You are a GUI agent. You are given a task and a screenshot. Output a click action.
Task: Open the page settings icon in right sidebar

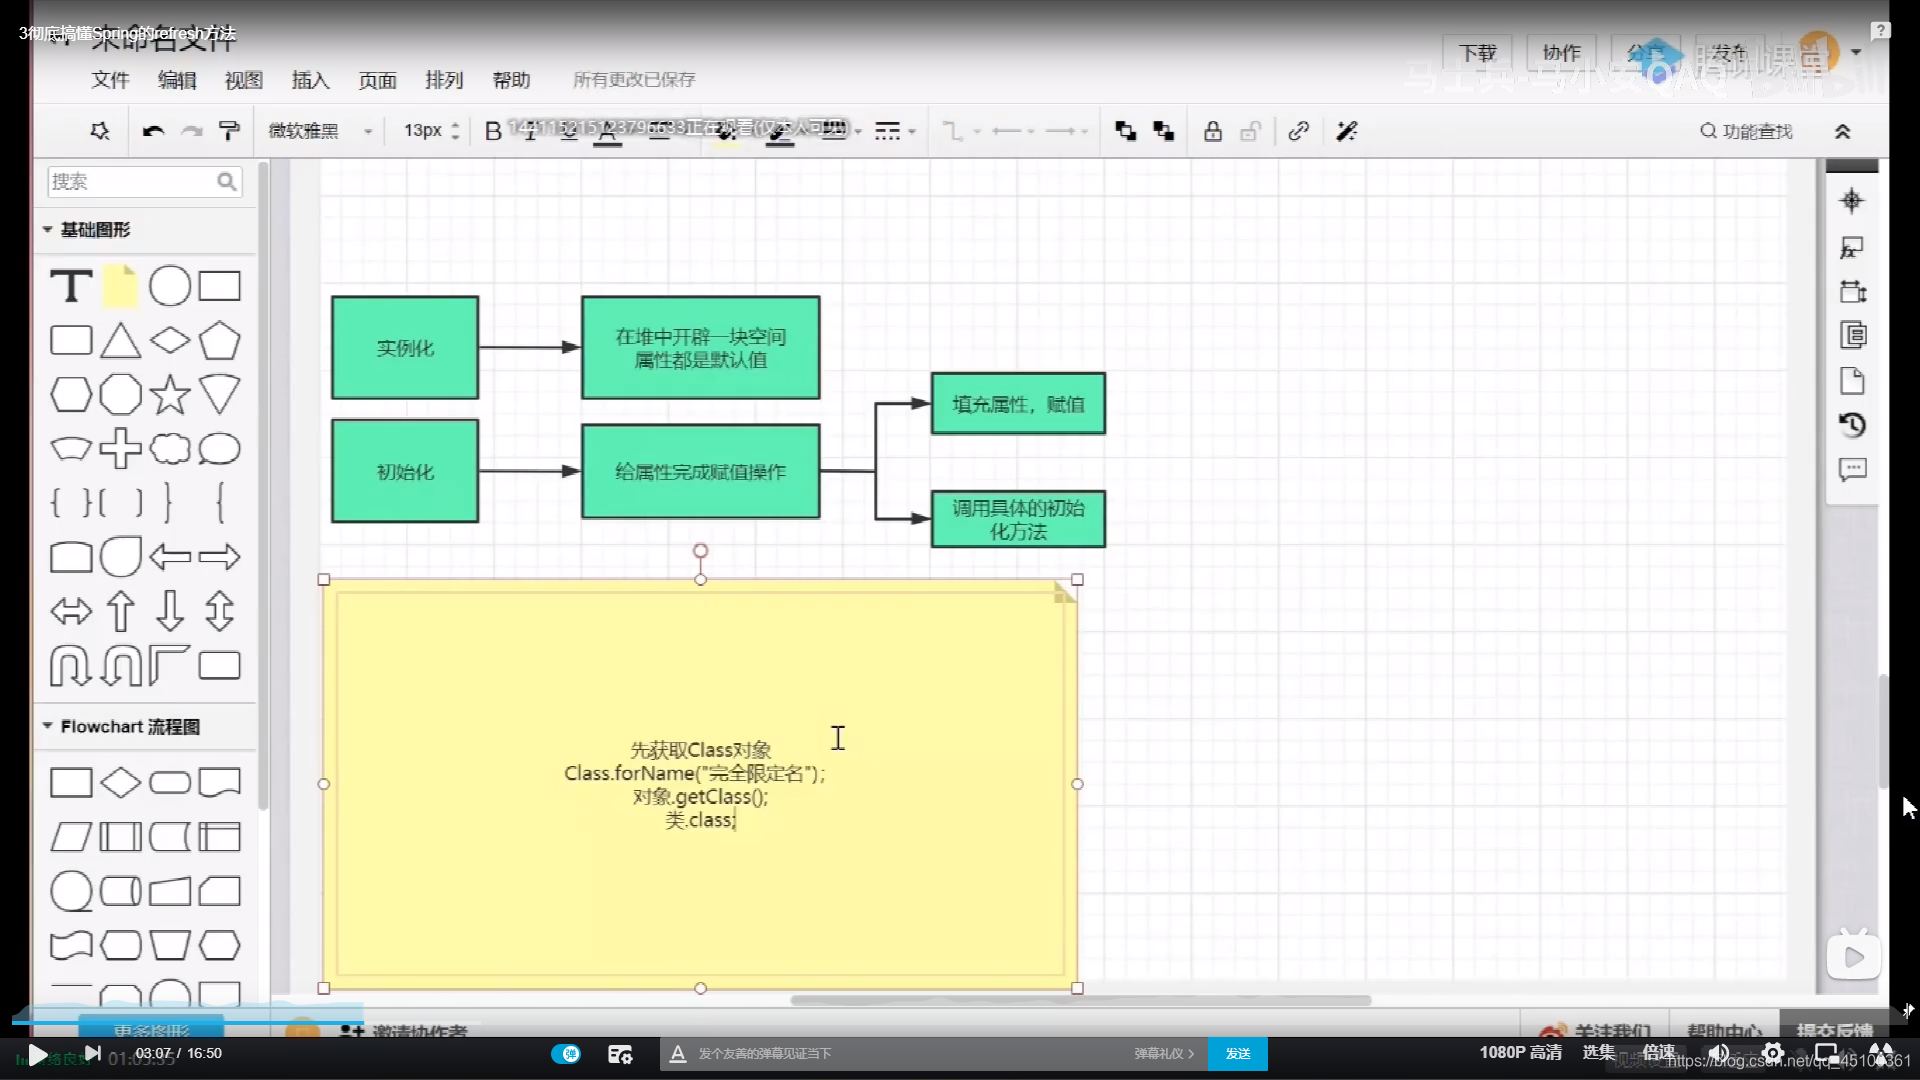tap(1852, 381)
